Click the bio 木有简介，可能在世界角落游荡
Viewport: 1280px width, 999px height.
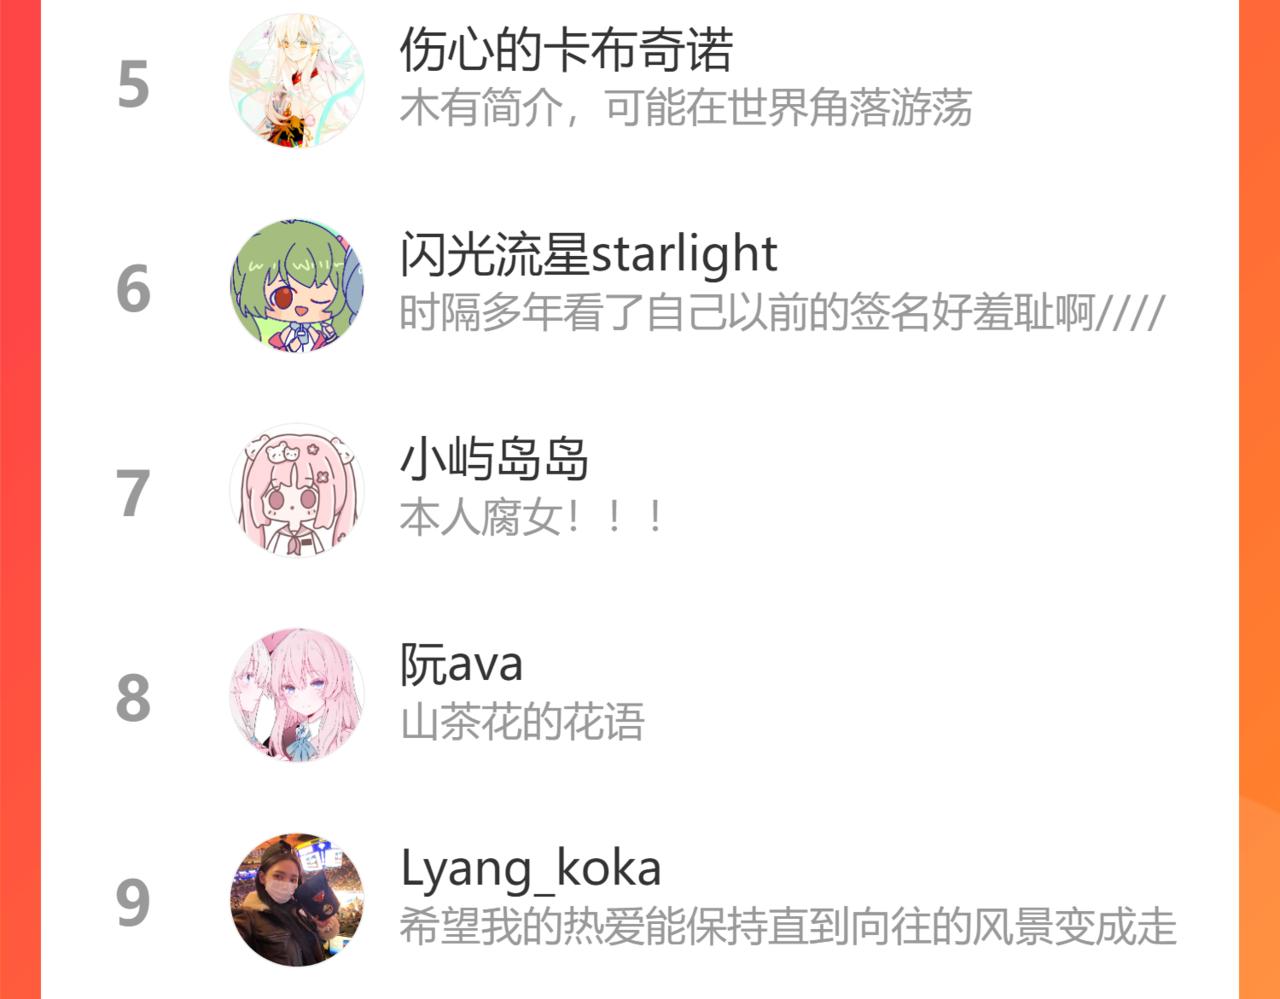[x=686, y=108]
